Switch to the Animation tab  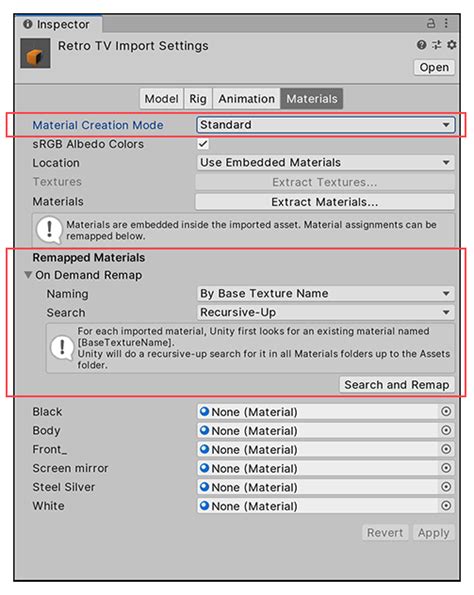click(x=246, y=99)
